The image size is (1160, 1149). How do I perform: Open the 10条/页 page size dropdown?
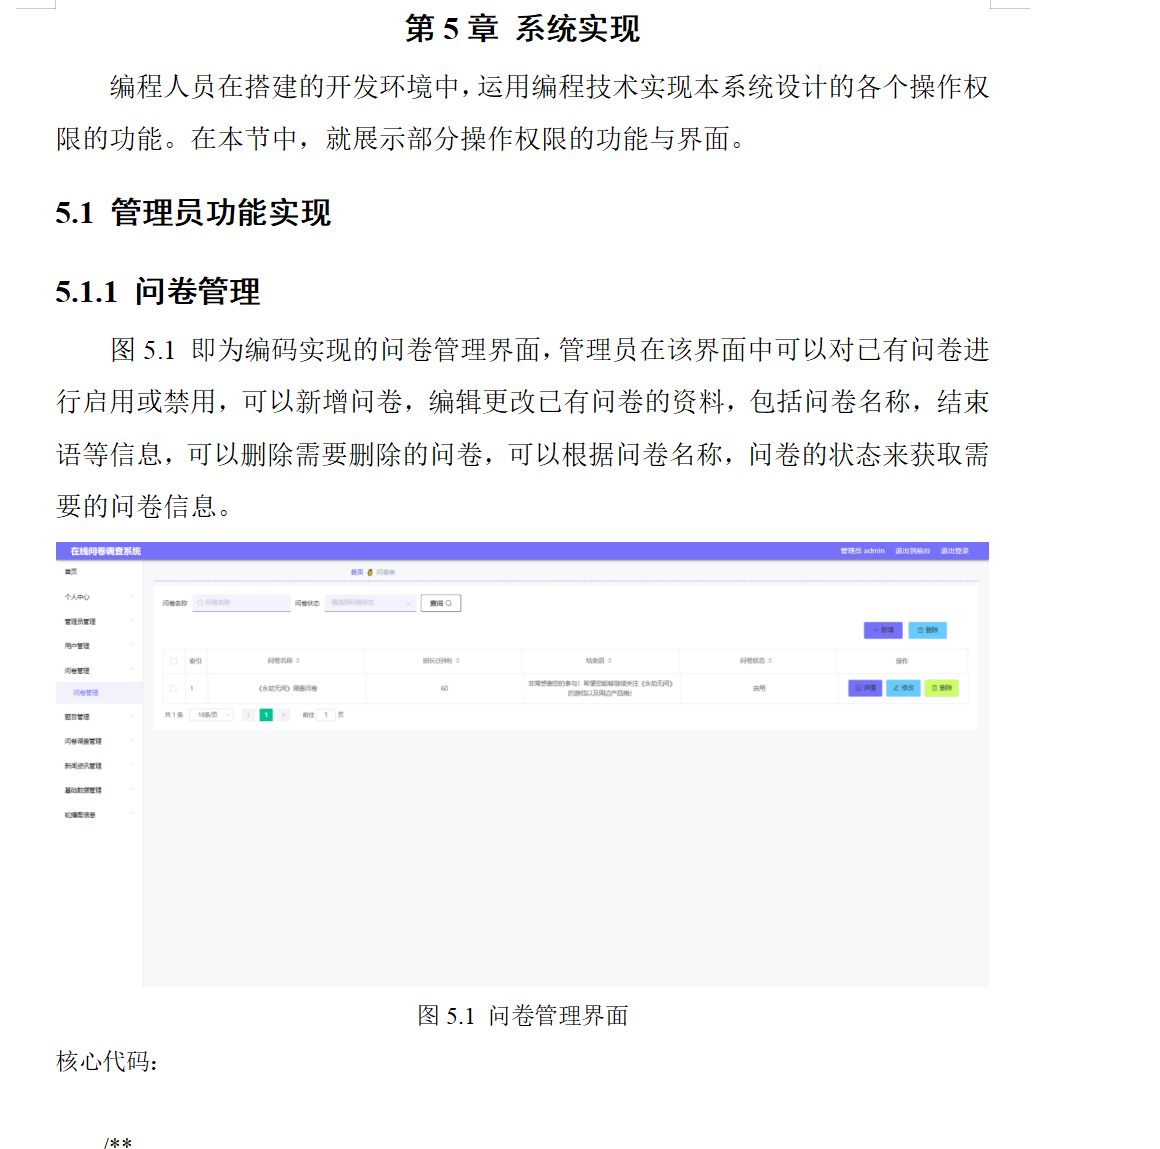(x=211, y=716)
